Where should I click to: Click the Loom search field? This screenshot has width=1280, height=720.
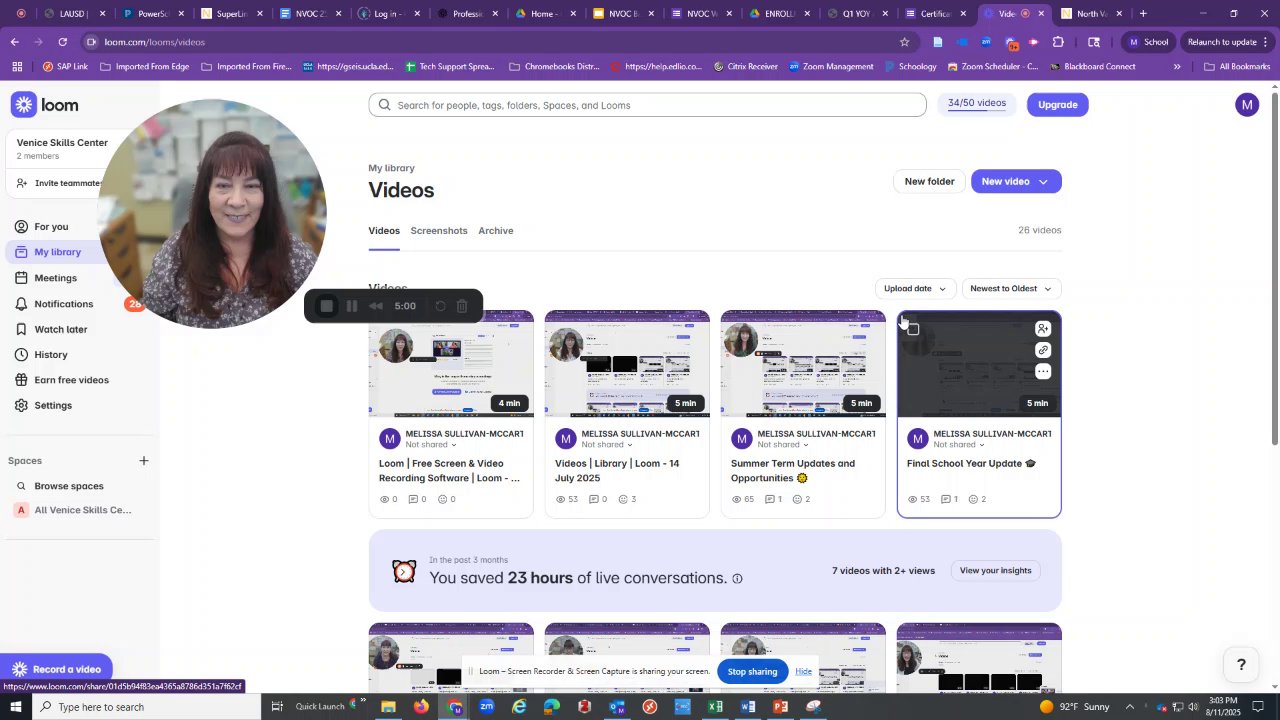coord(647,105)
